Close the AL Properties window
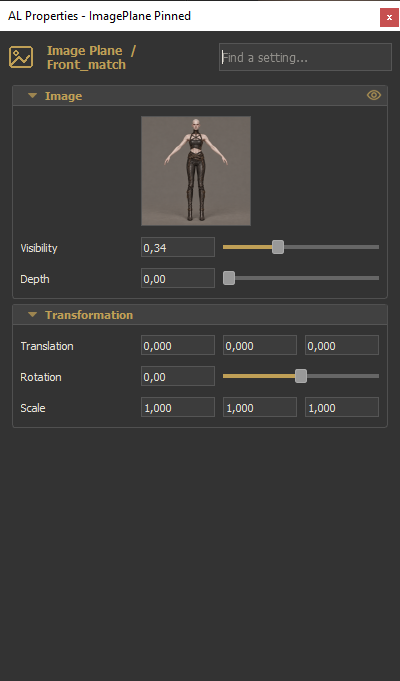Image resolution: width=400 pixels, height=681 pixels. pyautogui.click(x=389, y=18)
